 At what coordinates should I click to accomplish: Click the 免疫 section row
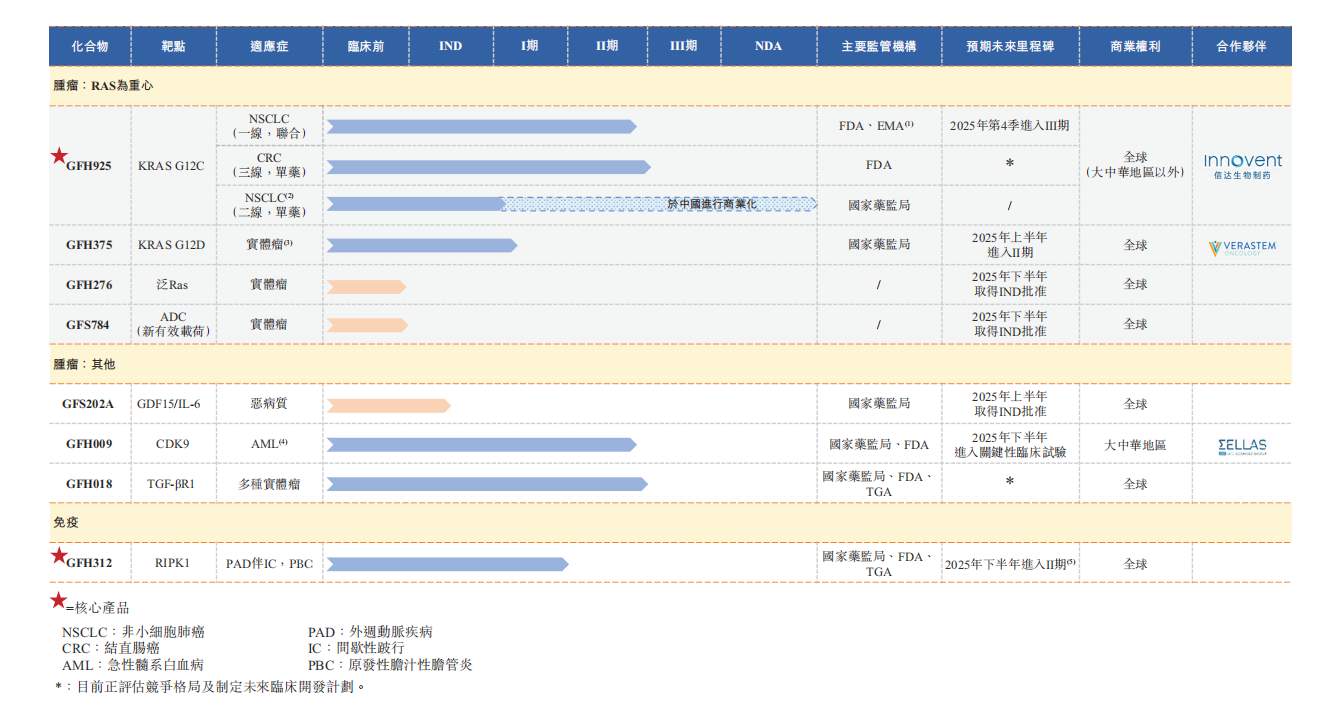coord(66,522)
